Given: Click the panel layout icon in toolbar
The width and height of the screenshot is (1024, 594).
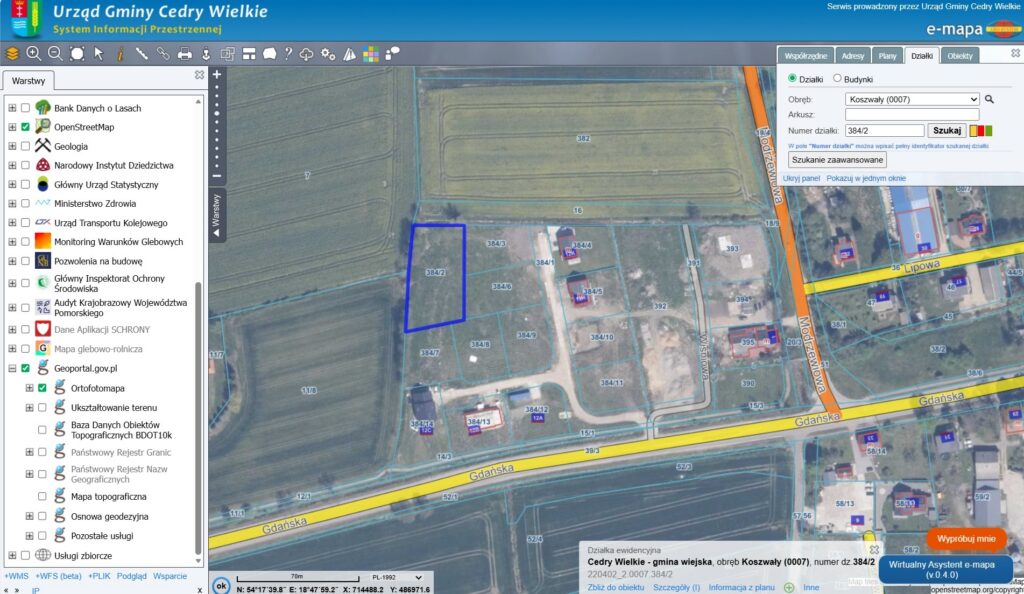Looking at the screenshot, I should (x=249, y=54).
